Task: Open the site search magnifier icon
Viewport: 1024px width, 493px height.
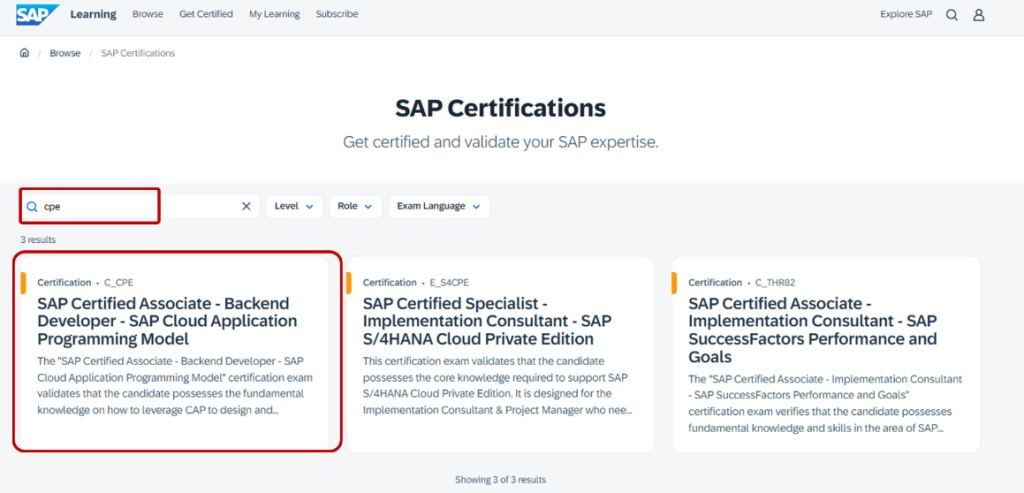Action: [x=952, y=15]
